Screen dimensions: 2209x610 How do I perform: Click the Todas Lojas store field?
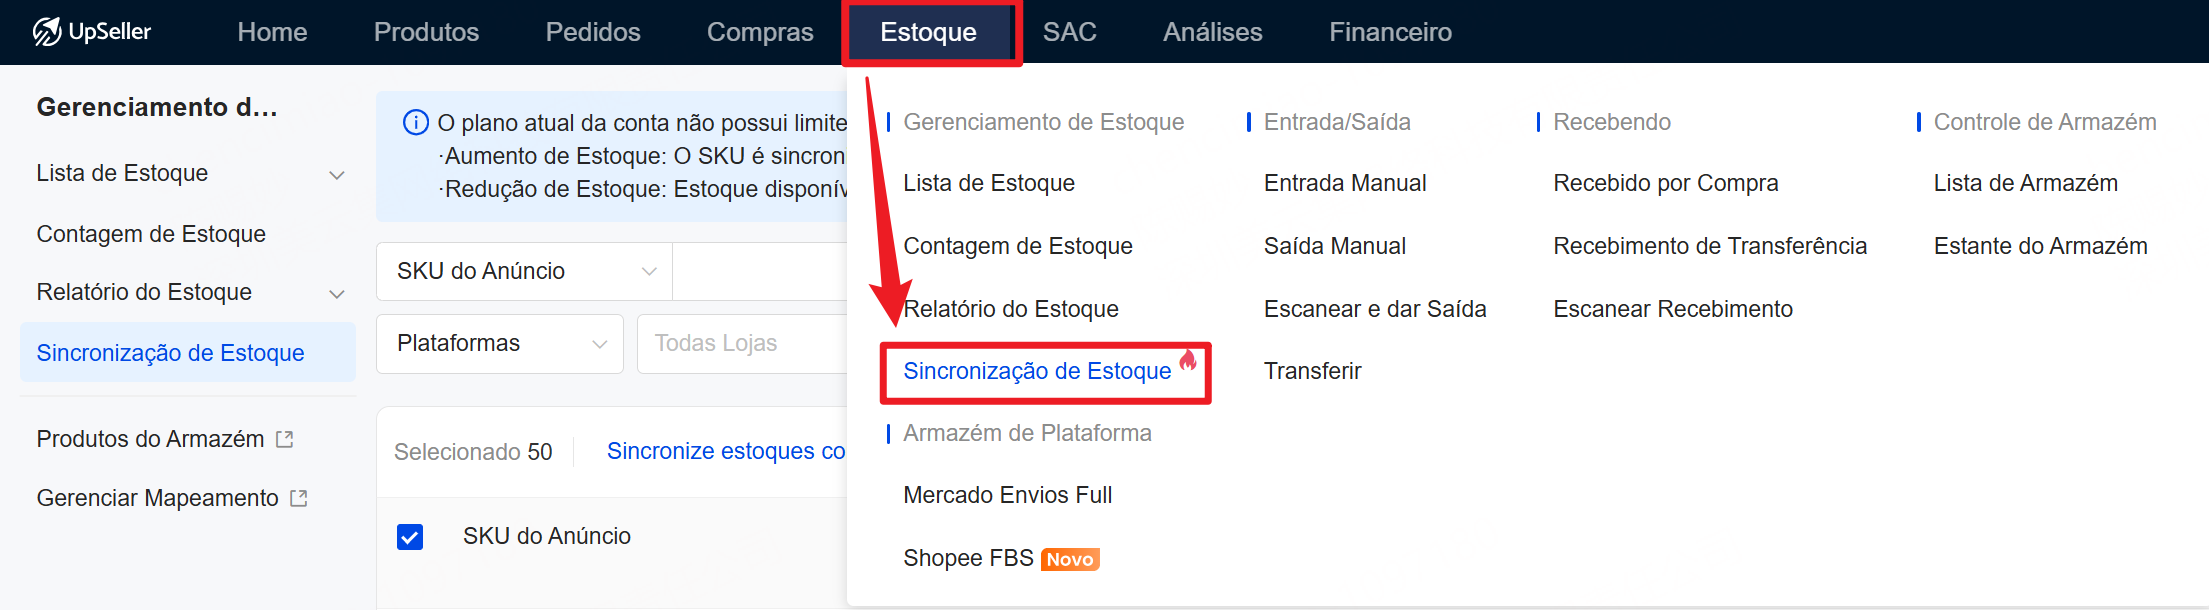click(x=740, y=344)
